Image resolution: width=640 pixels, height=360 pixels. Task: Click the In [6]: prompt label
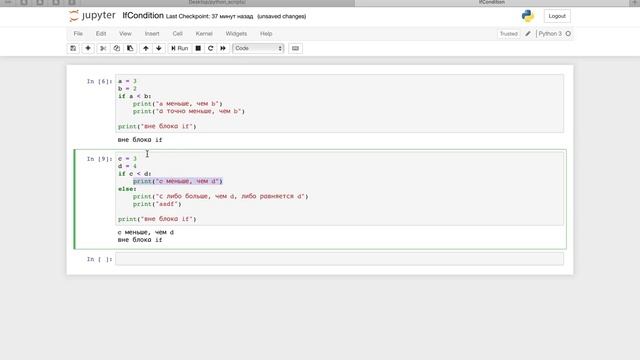pos(99,81)
